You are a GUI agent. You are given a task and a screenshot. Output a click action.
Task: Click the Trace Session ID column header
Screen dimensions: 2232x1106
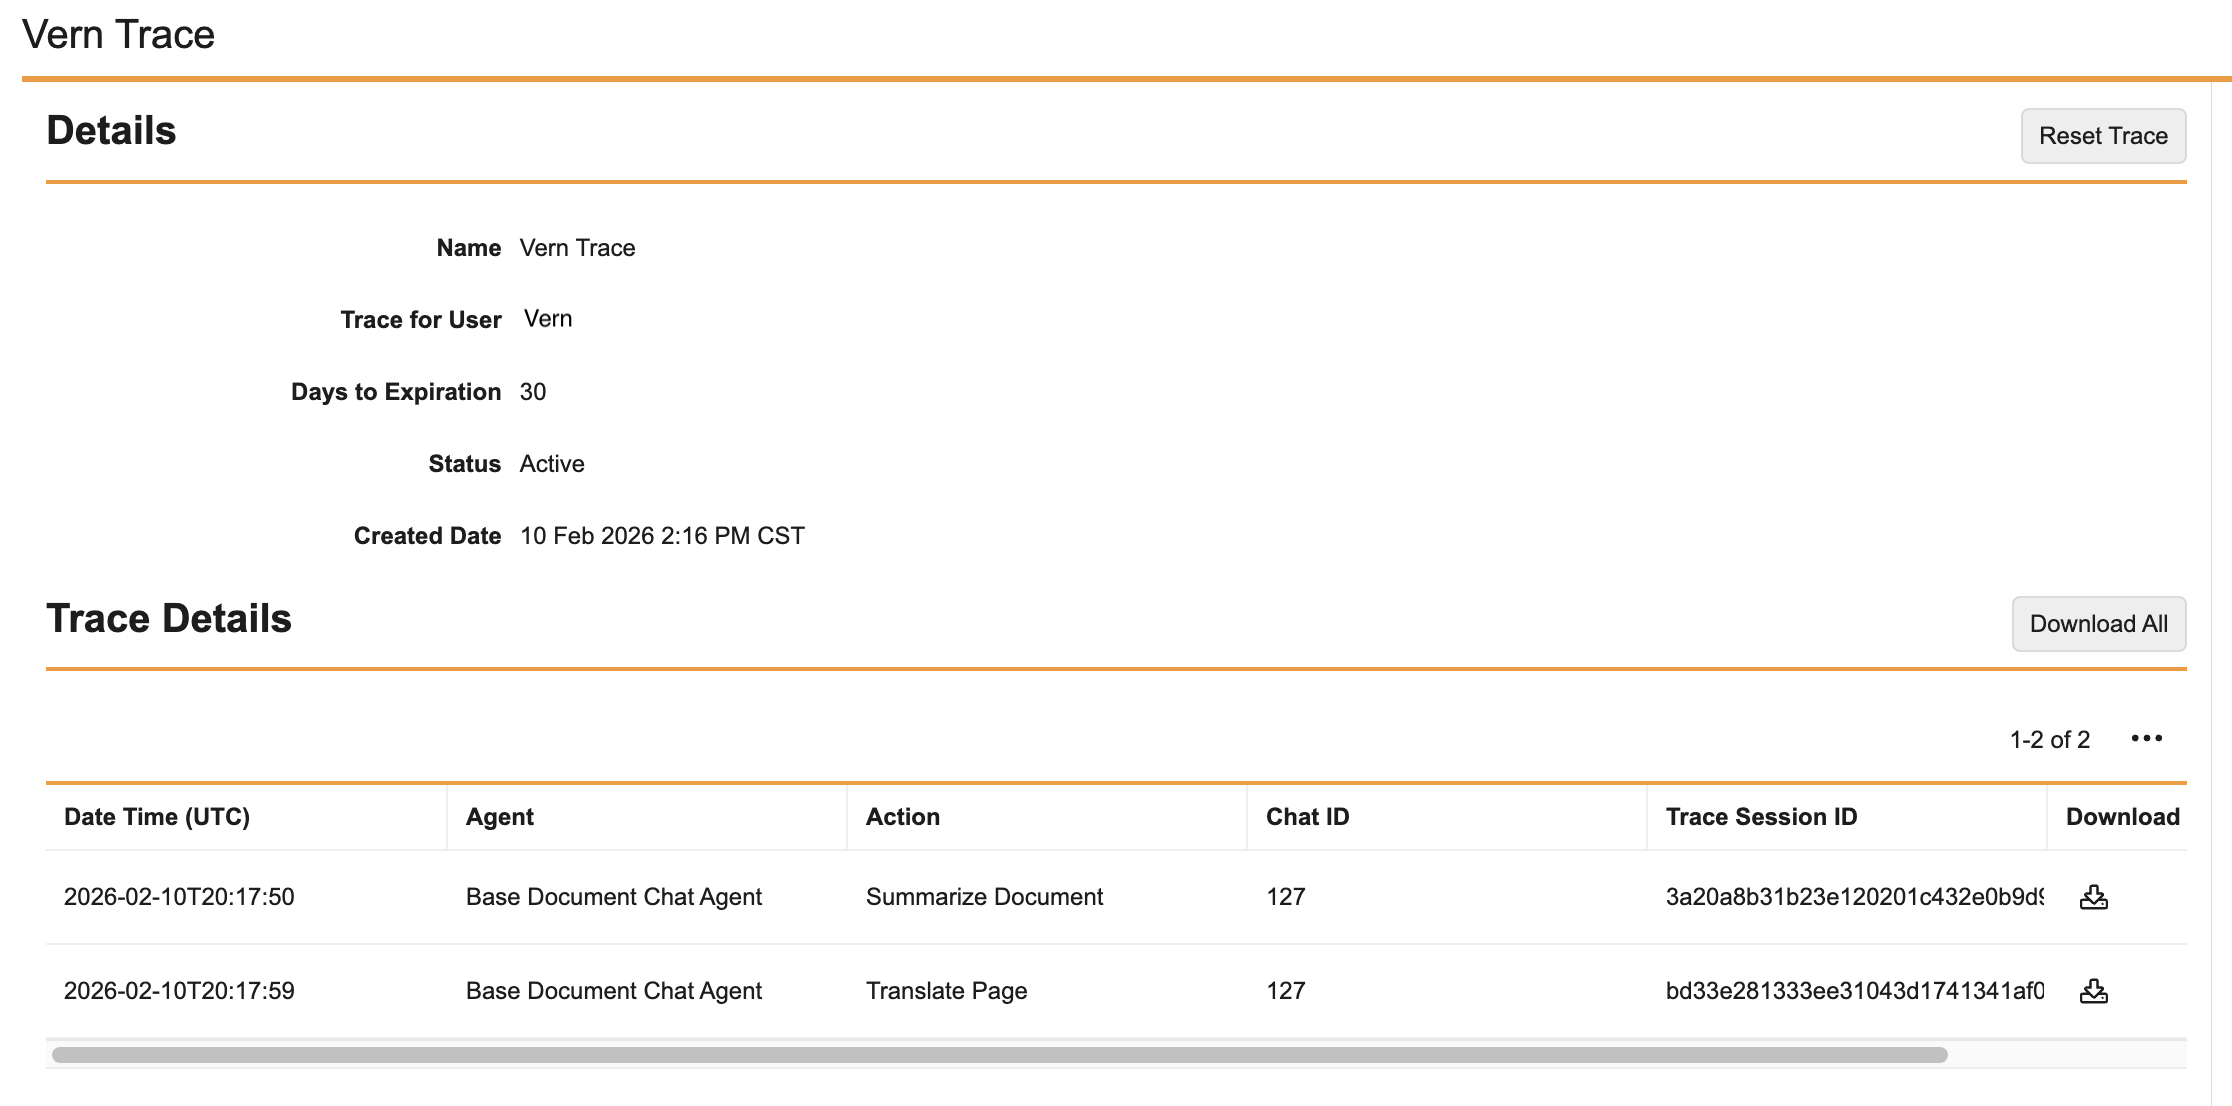pyautogui.click(x=1761, y=817)
